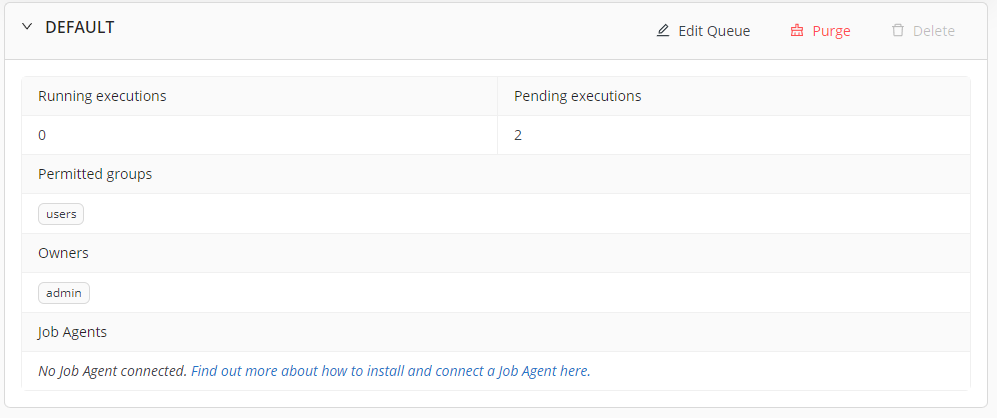Open the Find out more Job Agent link
The height and width of the screenshot is (418, 997).
tap(390, 371)
